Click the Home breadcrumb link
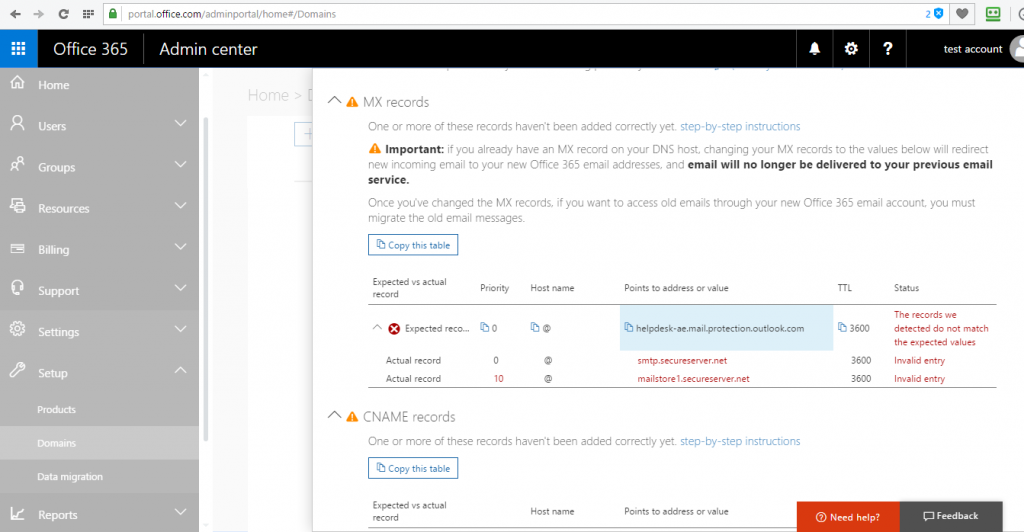The height and width of the screenshot is (532, 1024). click(268, 95)
